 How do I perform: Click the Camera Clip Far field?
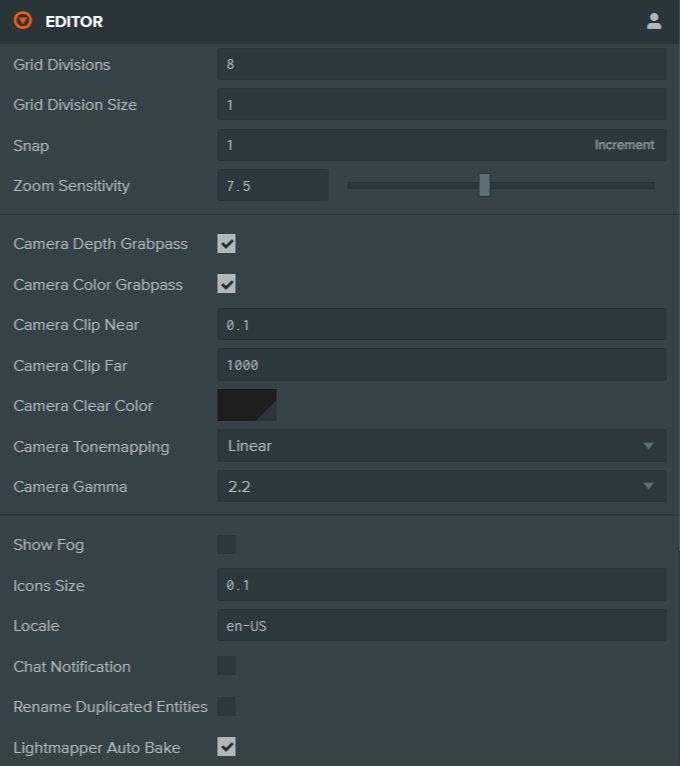[x=441, y=365]
